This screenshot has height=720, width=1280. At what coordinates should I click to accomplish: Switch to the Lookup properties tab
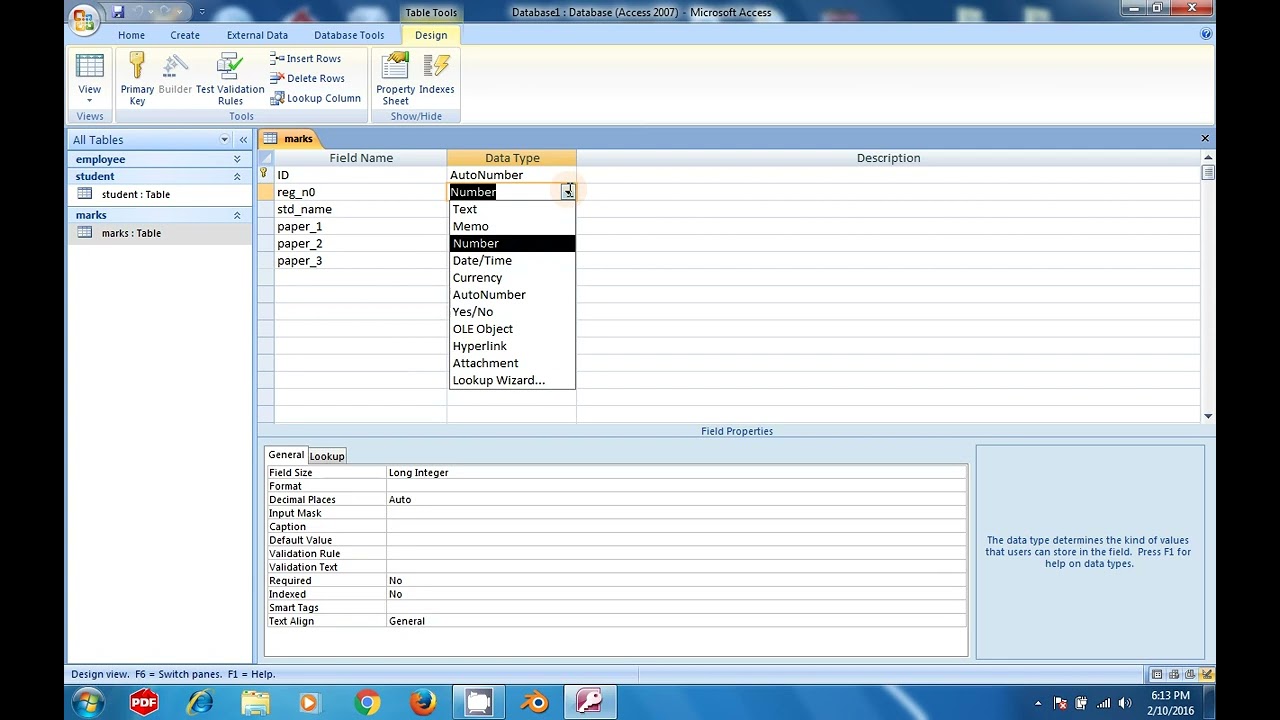[x=327, y=456]
